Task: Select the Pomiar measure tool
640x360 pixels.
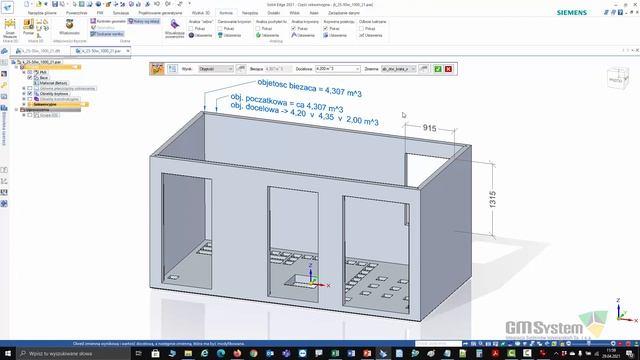Action: 28,27
